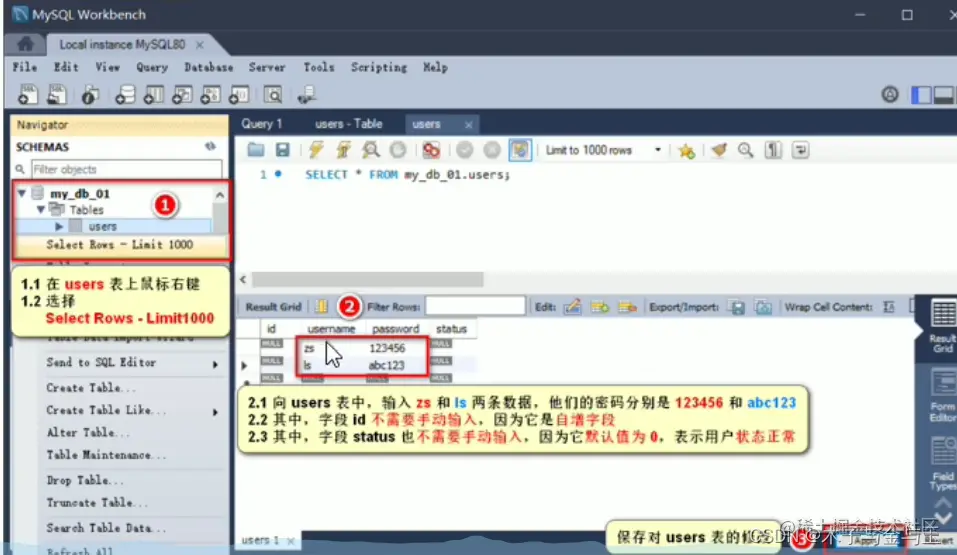This screenshot has width=957, height=555.
Task: Open the Database menu
Action: [x=209, y=67]
